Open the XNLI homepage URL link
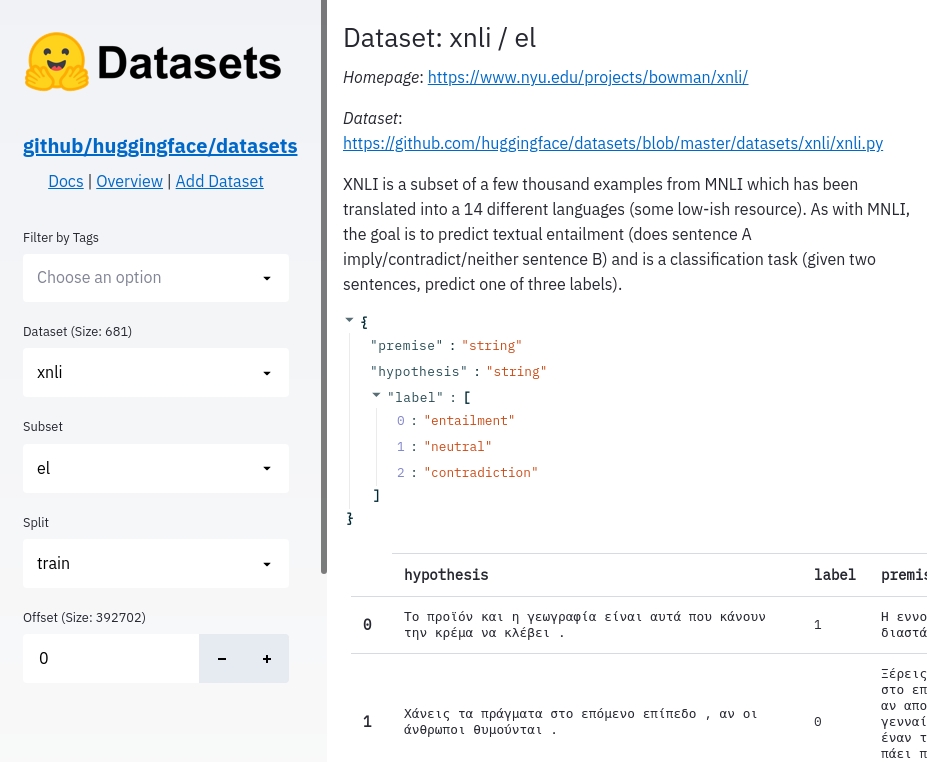 [587, 77]
